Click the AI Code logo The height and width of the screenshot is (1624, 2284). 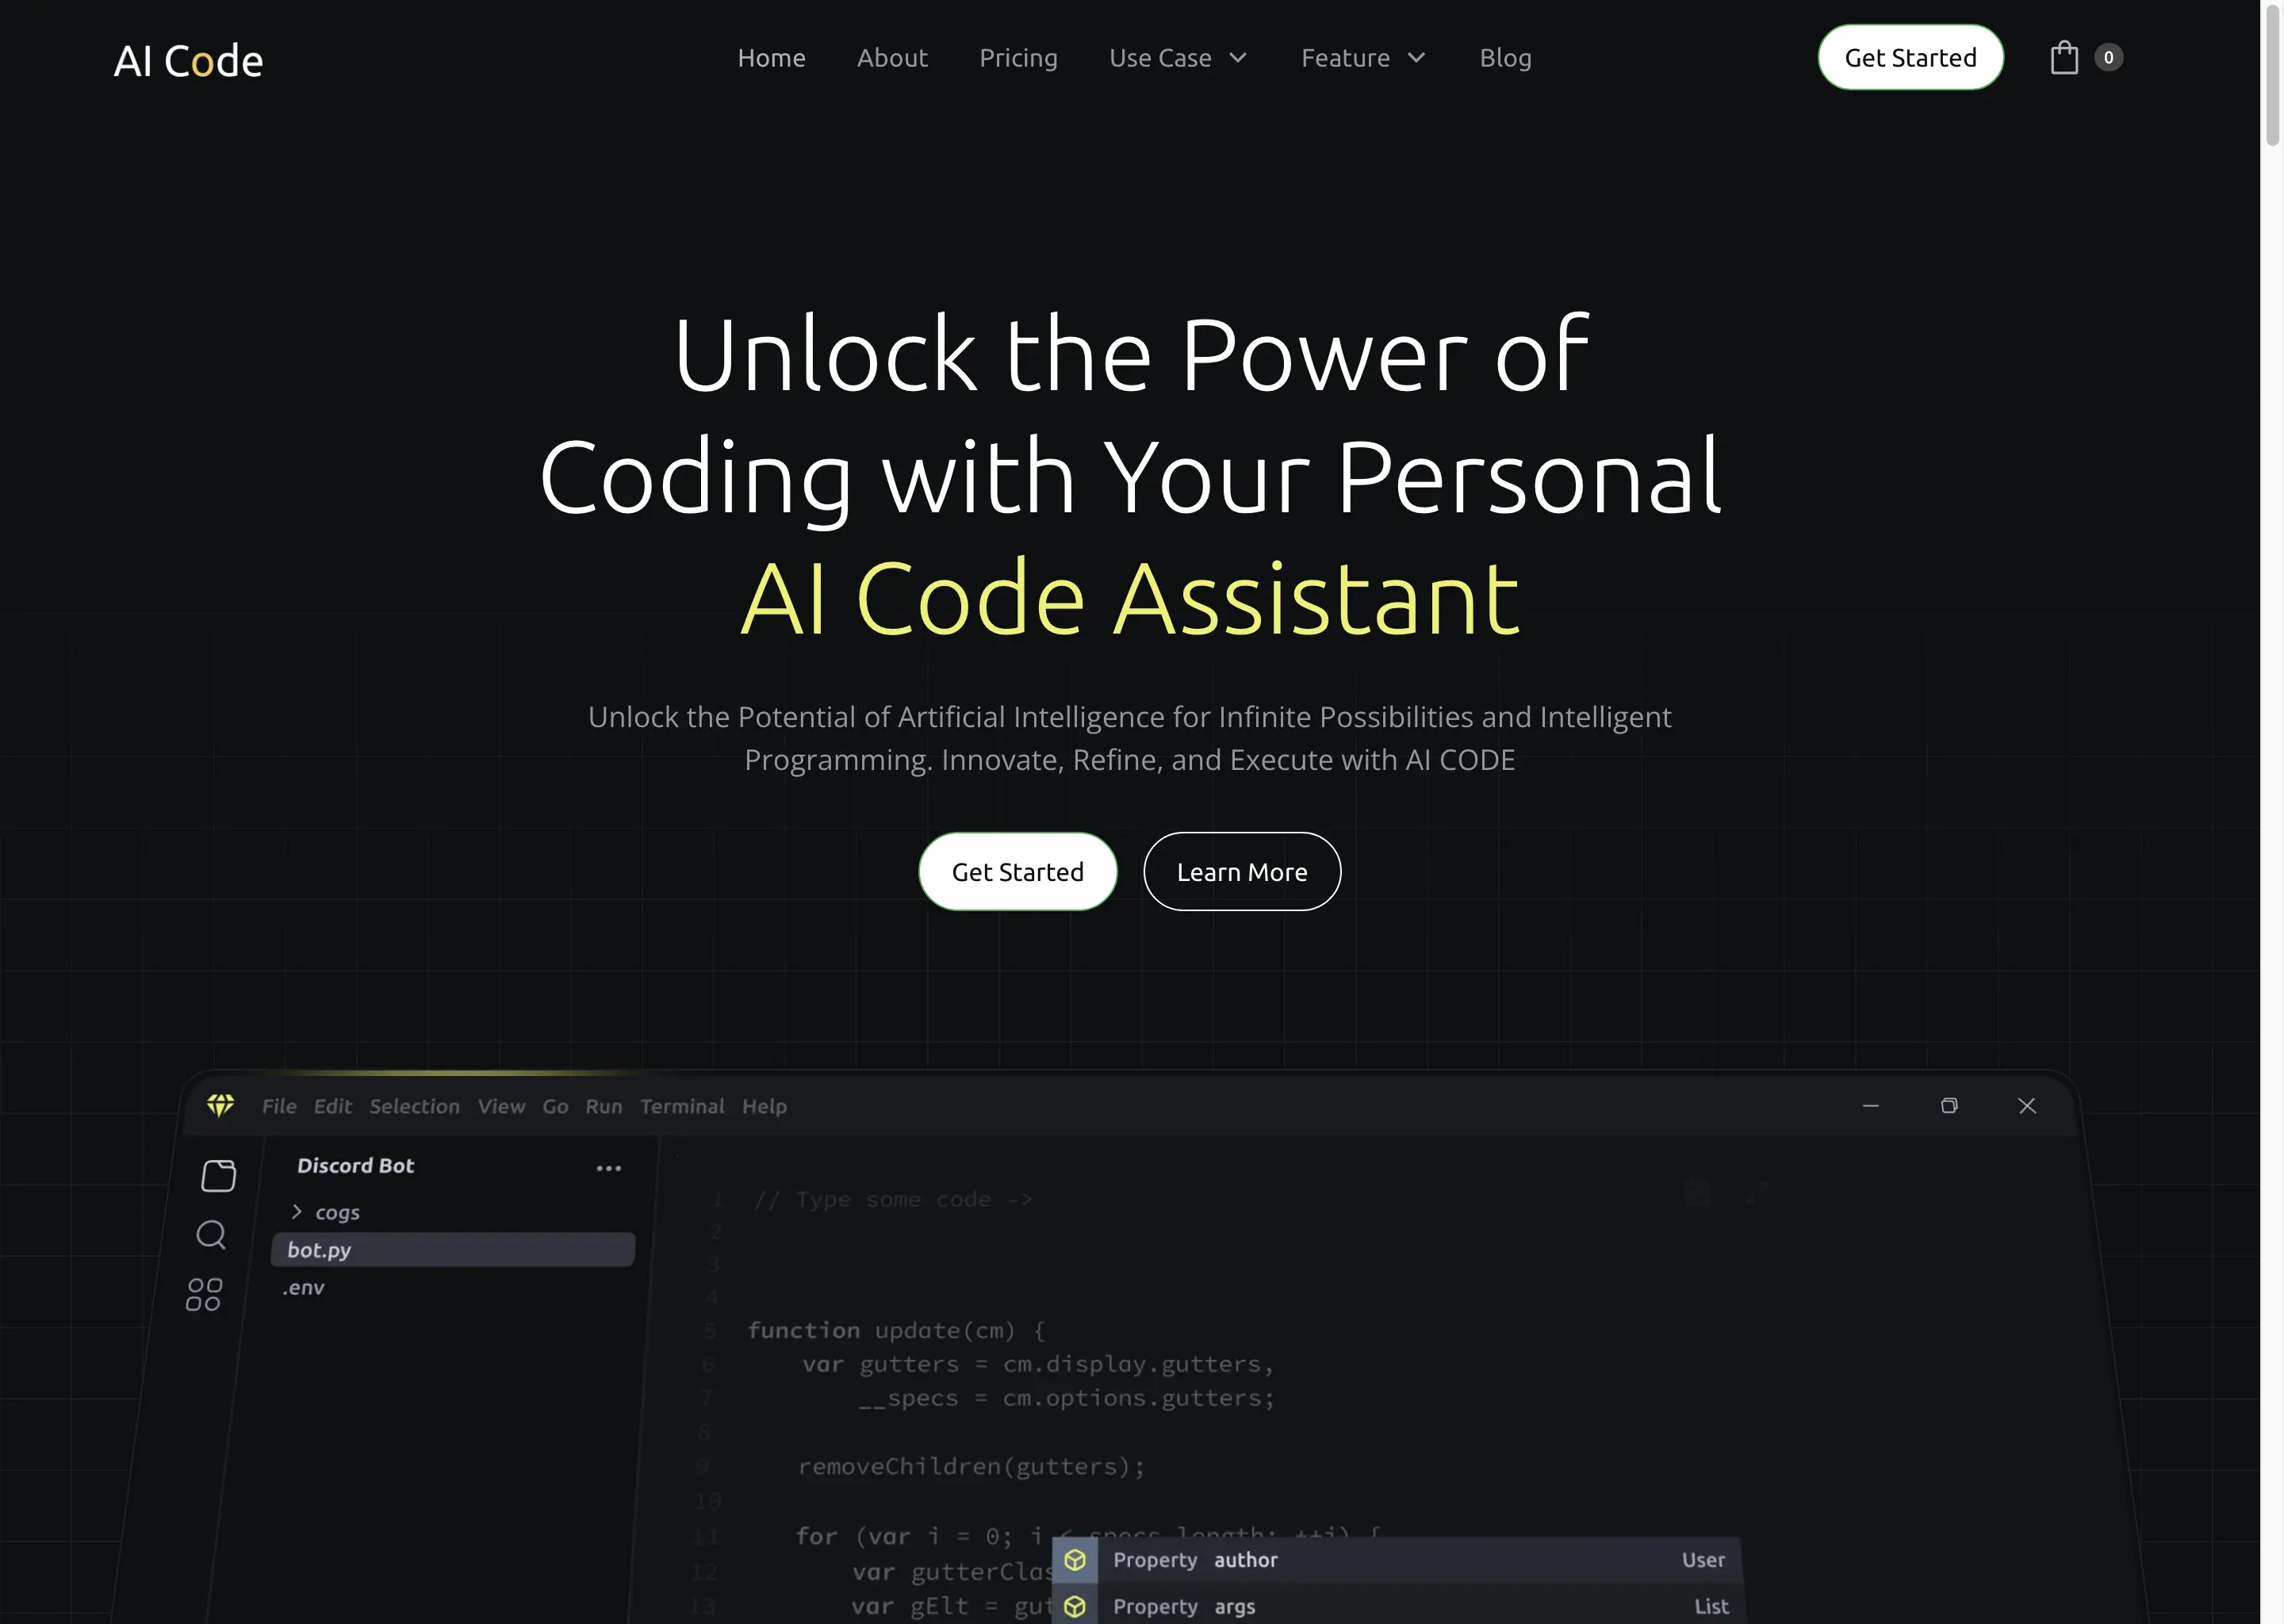[x=189, y=59]
